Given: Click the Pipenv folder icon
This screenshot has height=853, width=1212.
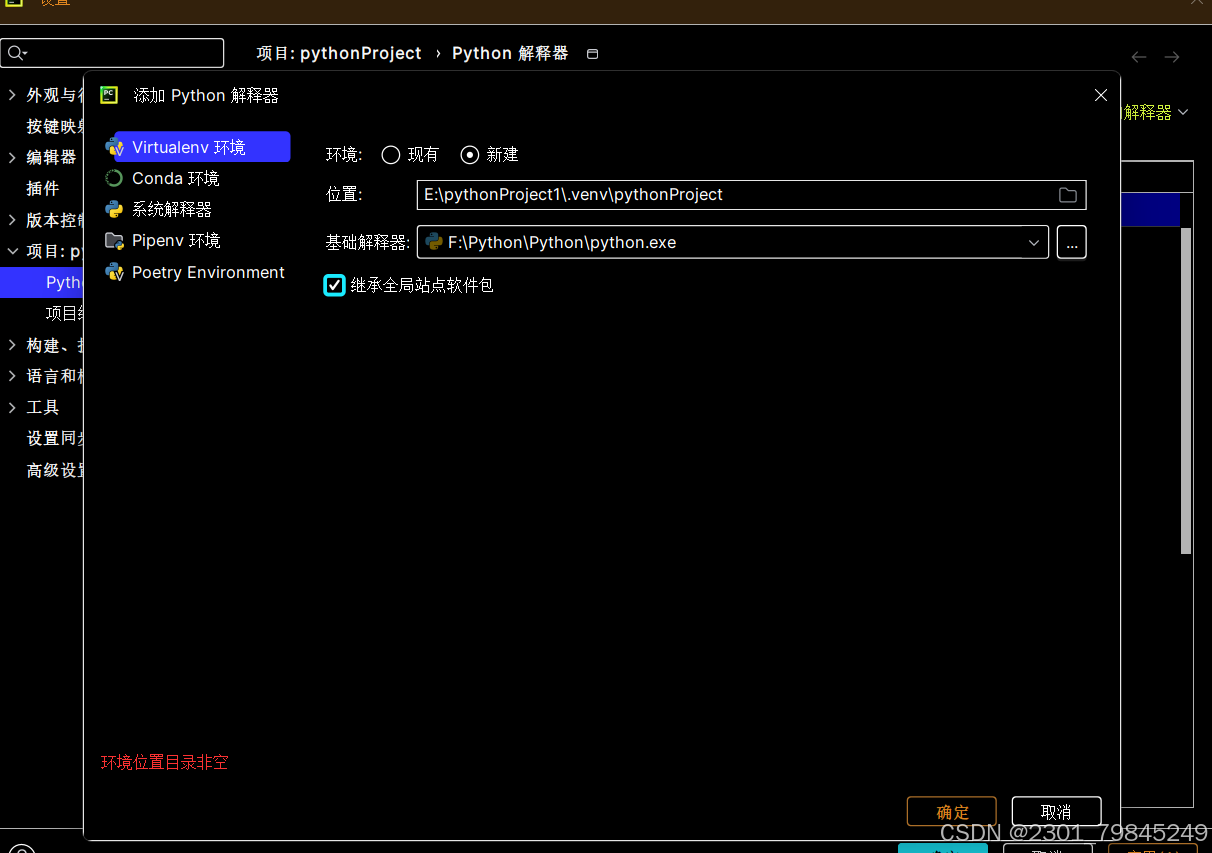Looking at the screenshot, I should point(114,240).
